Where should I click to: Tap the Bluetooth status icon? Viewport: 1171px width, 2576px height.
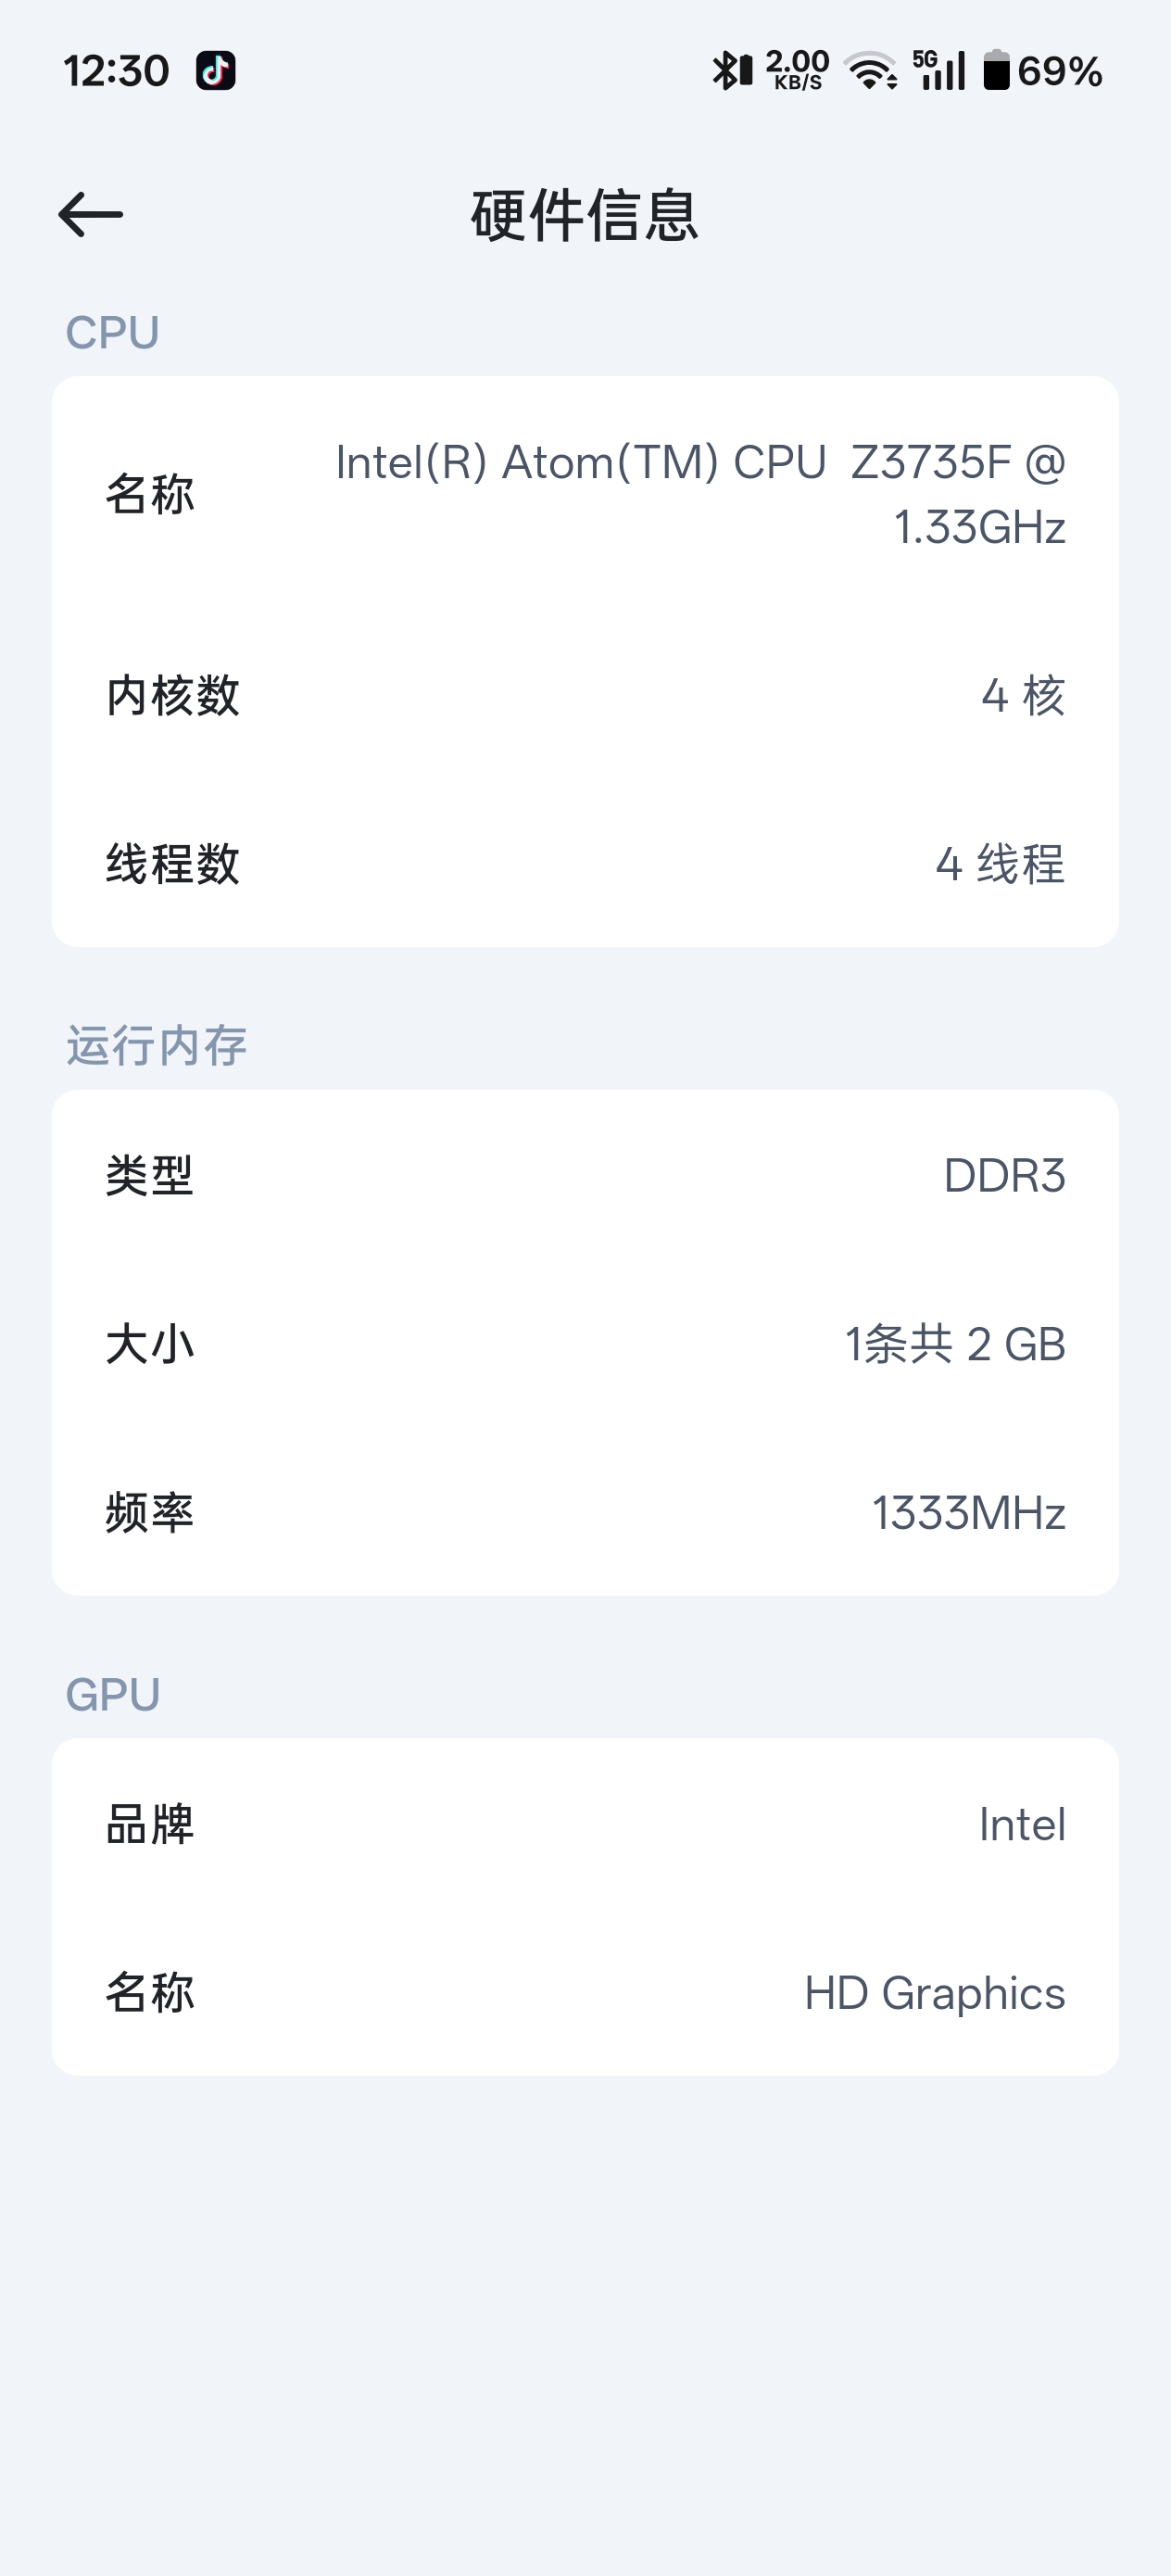[x=731, y=71]
